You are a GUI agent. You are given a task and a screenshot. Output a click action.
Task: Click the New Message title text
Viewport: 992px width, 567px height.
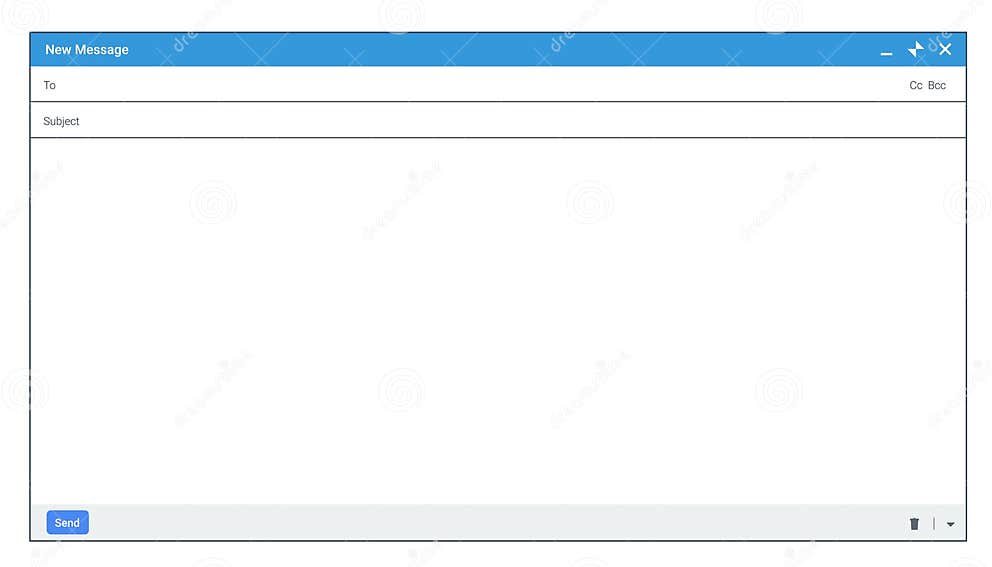tap(87, 49)
